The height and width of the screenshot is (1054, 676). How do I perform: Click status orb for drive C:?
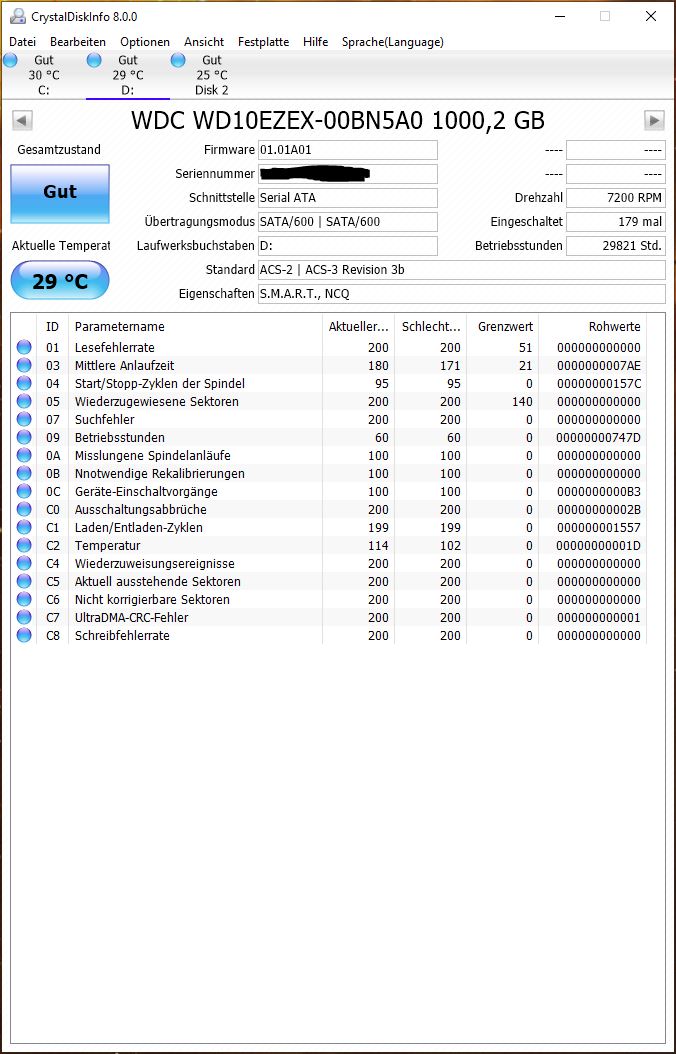pyautogui.click(x=9, y=60)
